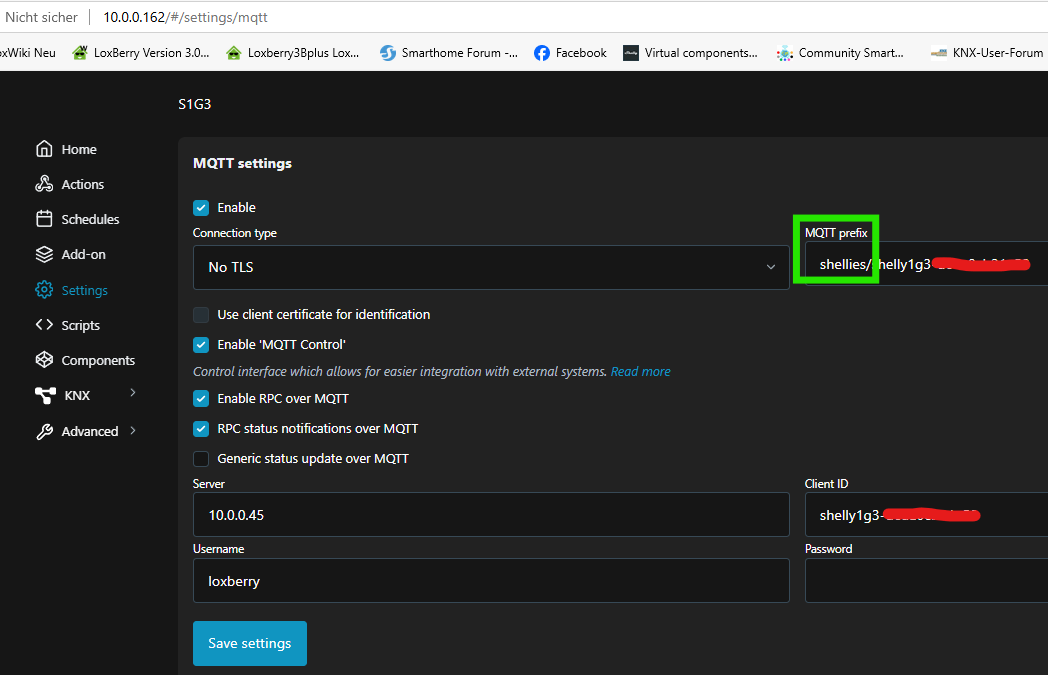
Task: Click into the Server address field
Action: (x=490, y=515)
